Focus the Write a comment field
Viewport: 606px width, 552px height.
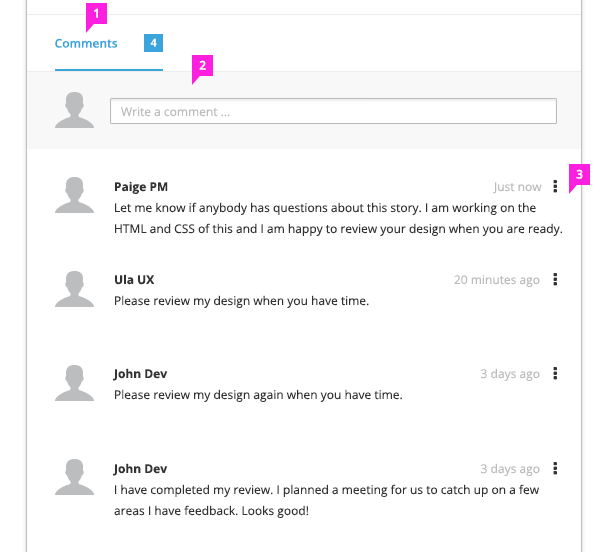[333, 111]
